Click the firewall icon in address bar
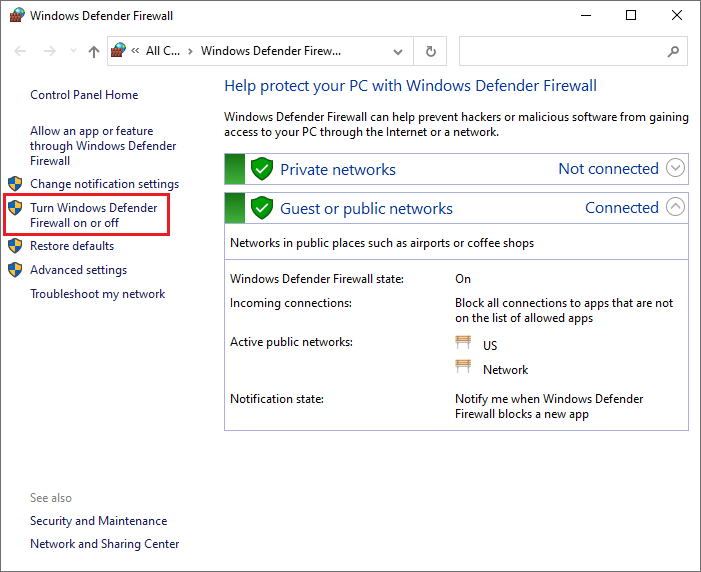 pyautogui.click(x=118, y=50)
